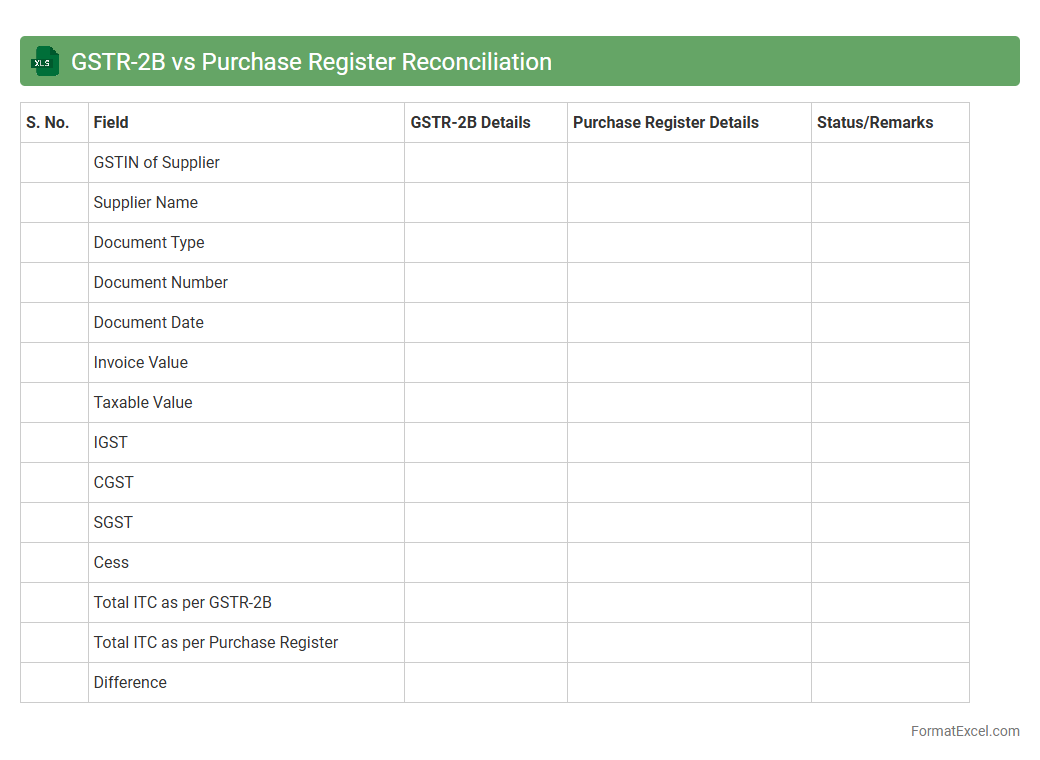Click the GSTR-2B vs Purchase Register Reconciliation title
Viewport: 1040px width, 760px height.
click(311, 62)
